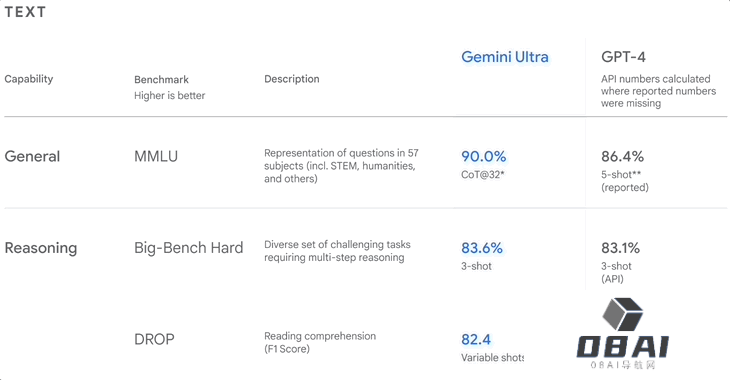Click the 90.0% Gemini Ultra score

pos(484,156)
